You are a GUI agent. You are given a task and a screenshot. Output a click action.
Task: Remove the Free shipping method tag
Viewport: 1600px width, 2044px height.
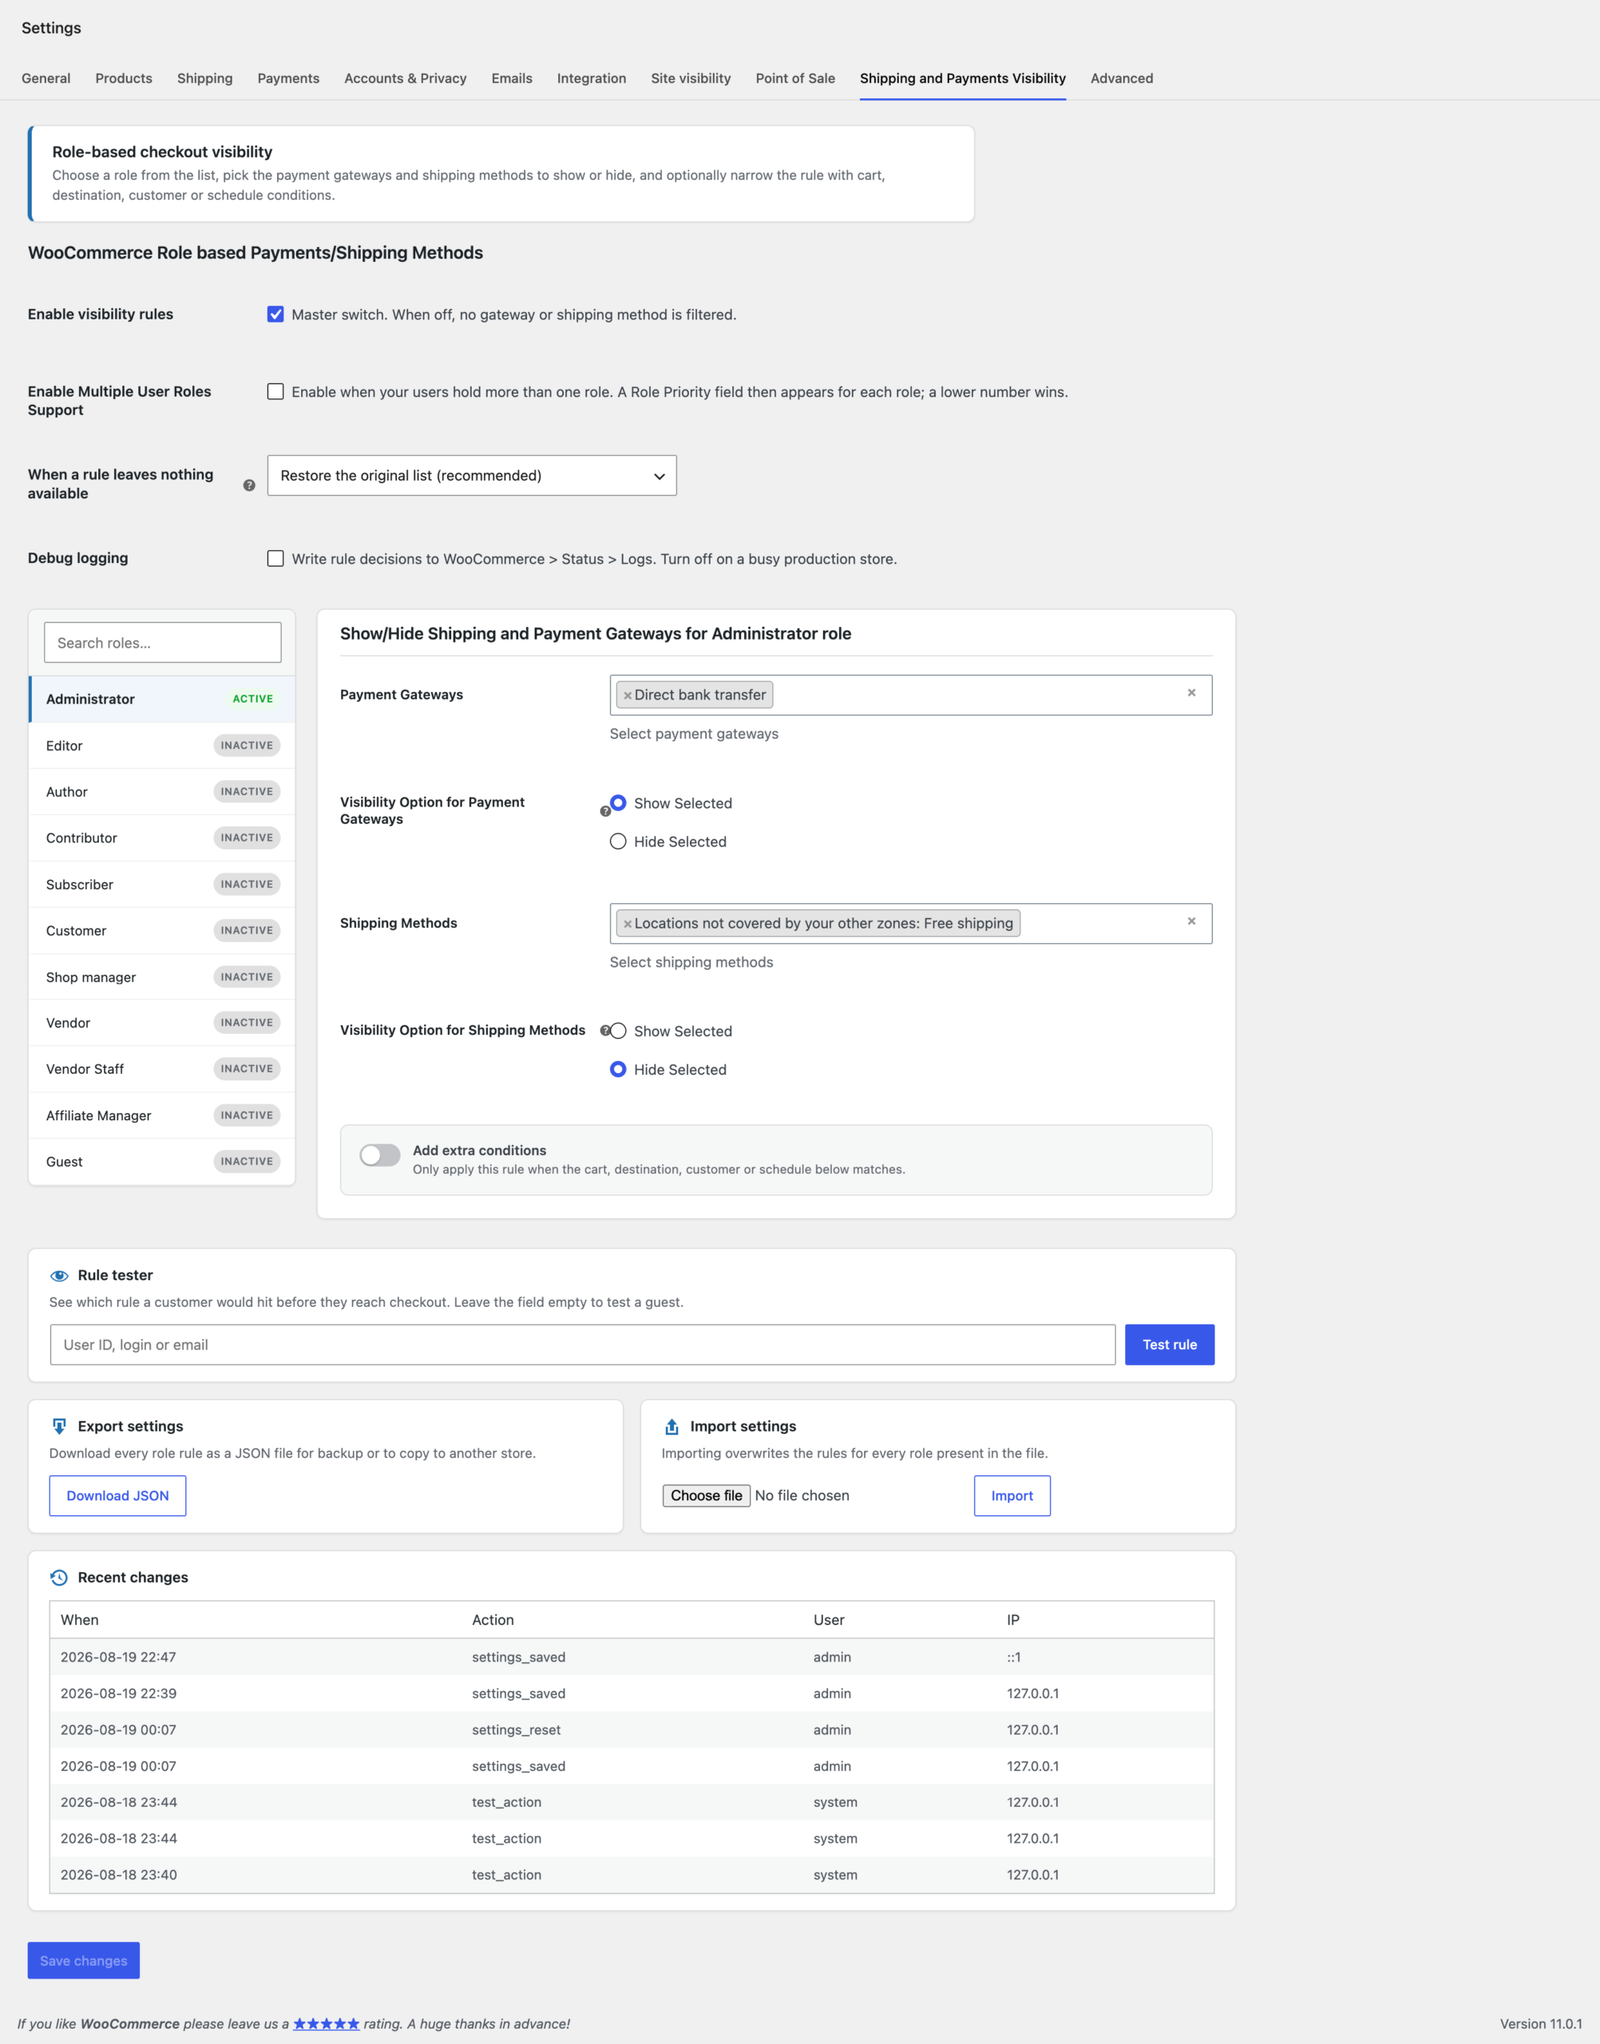pos(628,923)
